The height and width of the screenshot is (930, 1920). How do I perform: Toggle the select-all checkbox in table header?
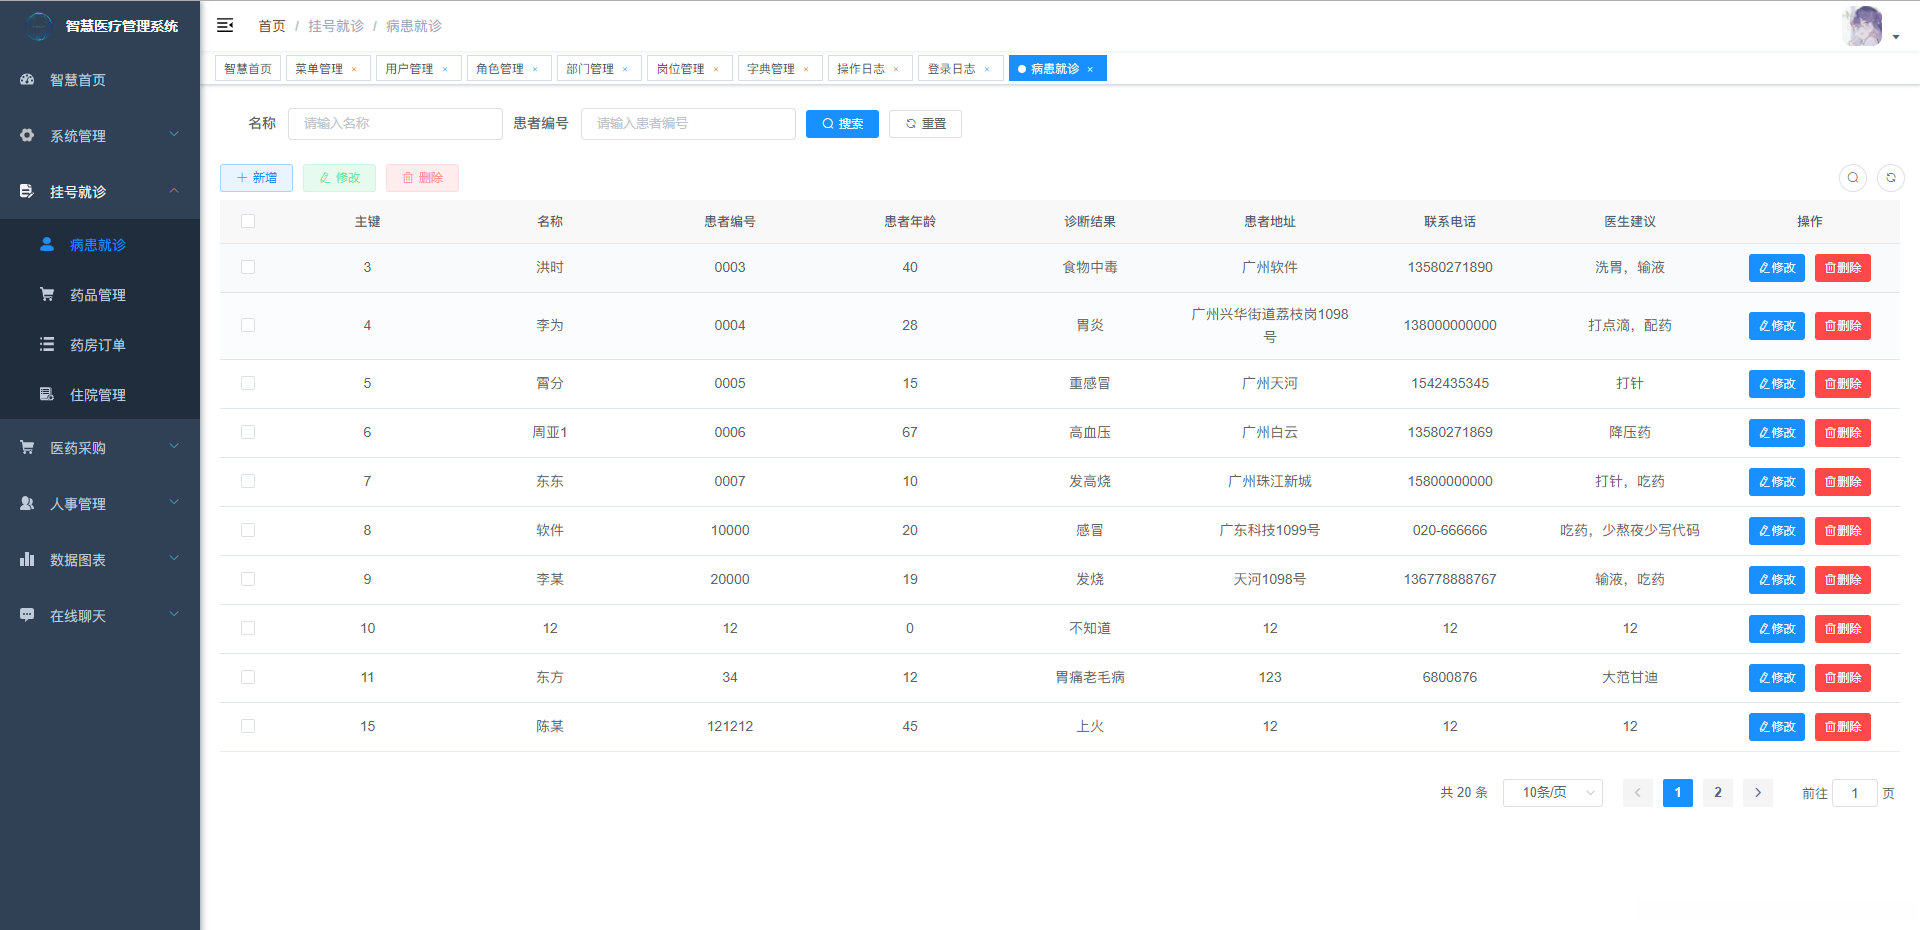(248, 221)
